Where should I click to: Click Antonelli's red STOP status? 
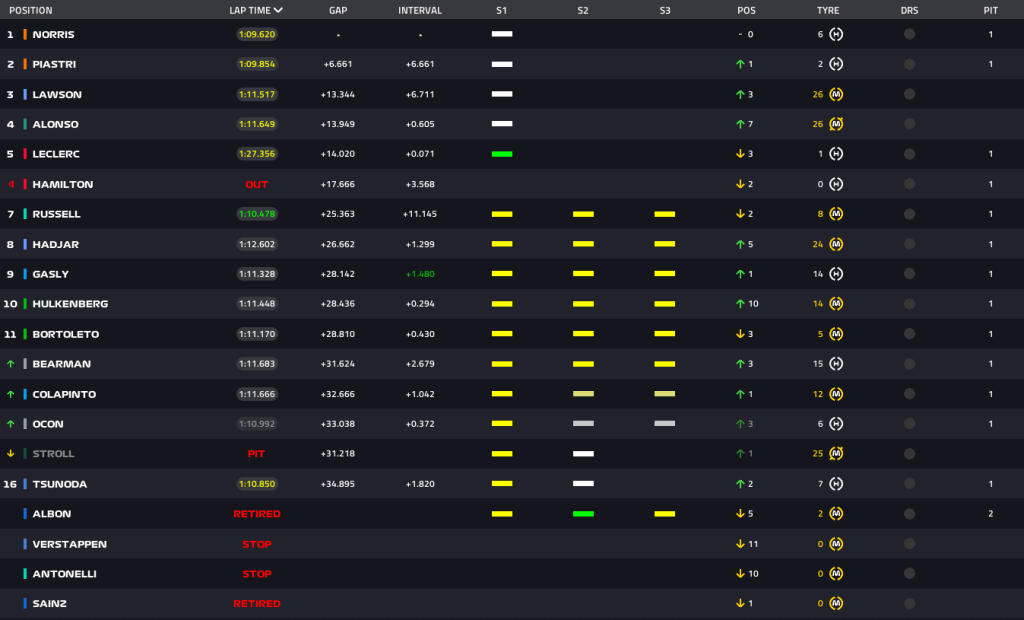[x=257, y=574]
